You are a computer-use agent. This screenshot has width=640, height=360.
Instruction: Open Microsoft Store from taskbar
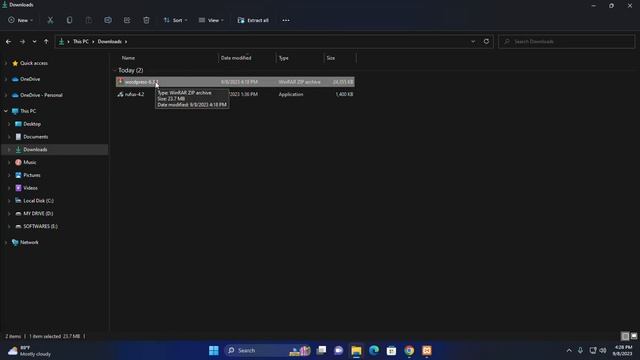coord(391,351)
